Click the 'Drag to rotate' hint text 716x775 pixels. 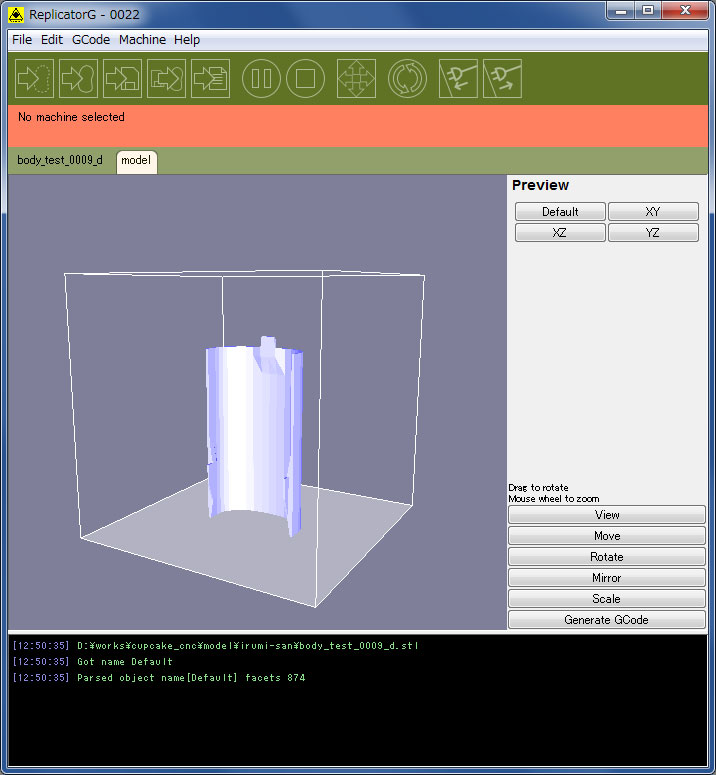click(538, 487)
